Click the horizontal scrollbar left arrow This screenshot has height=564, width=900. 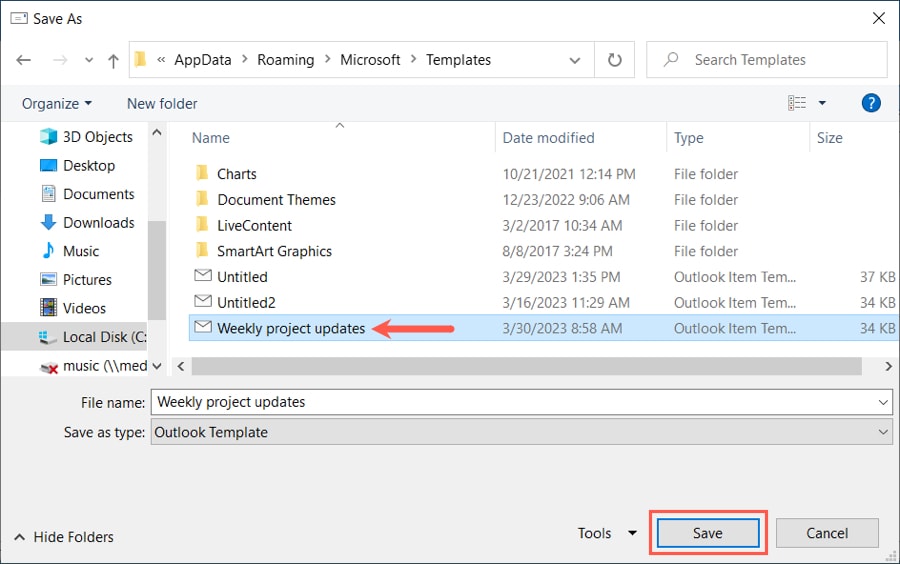click(x=181, y=366)
